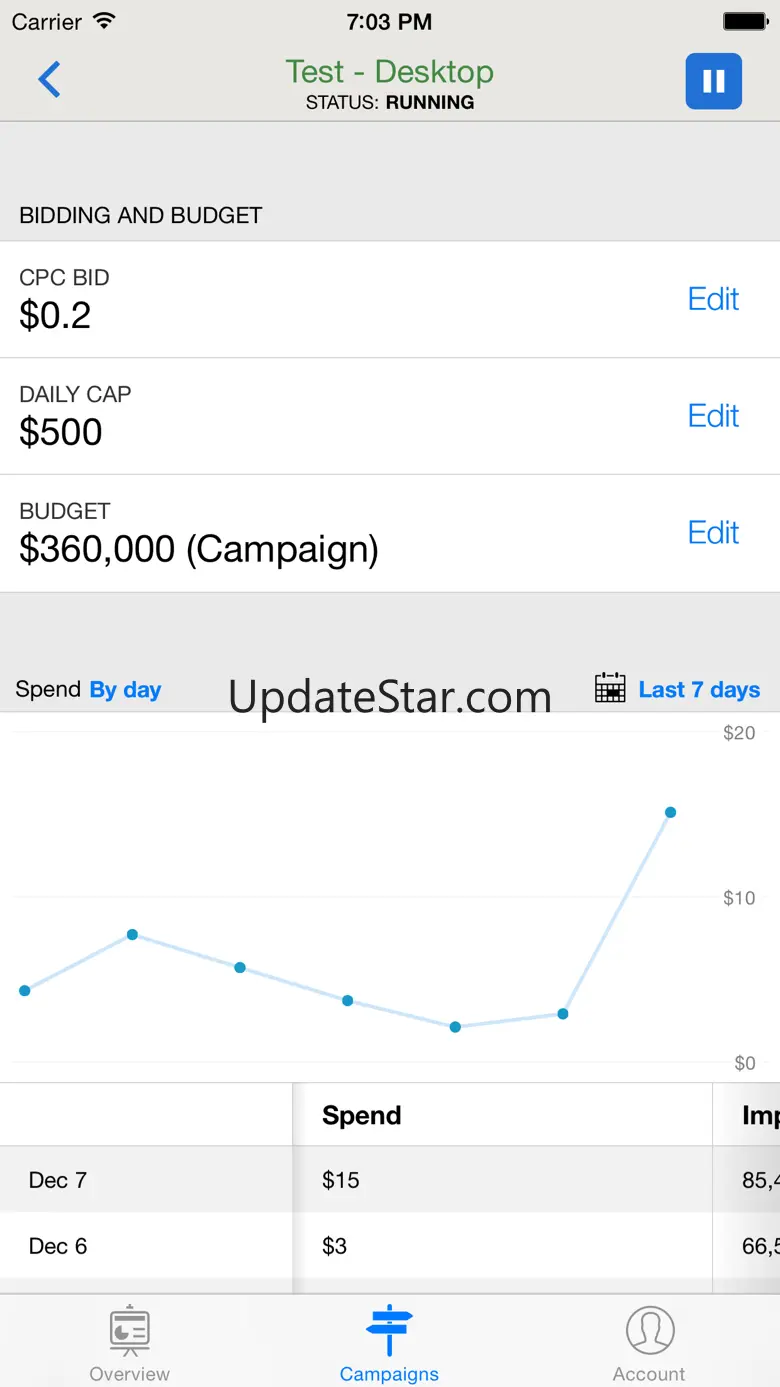Tap the Wi-Fi icon in status bar
The width and height of the screenshot is (780, 1387).
coord(103,21)
